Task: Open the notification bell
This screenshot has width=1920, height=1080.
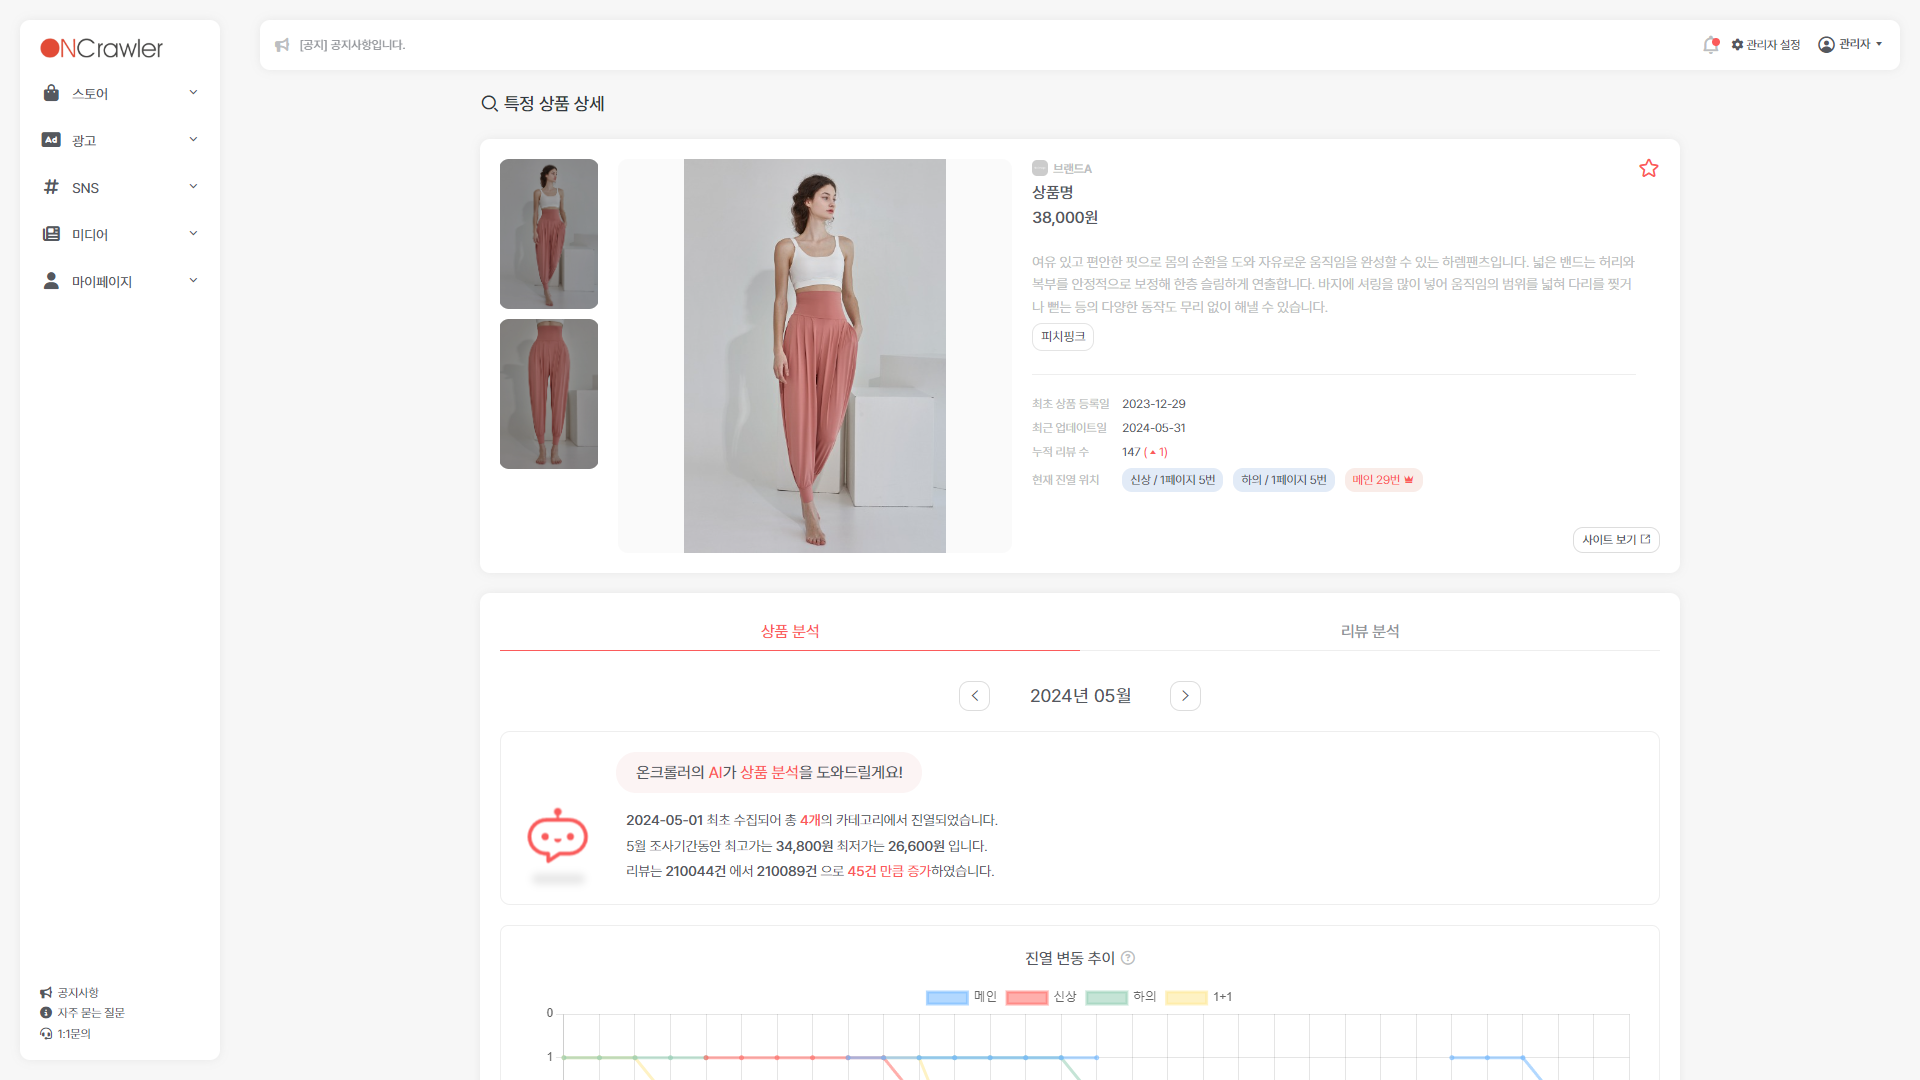Action: pos(1711,45)
